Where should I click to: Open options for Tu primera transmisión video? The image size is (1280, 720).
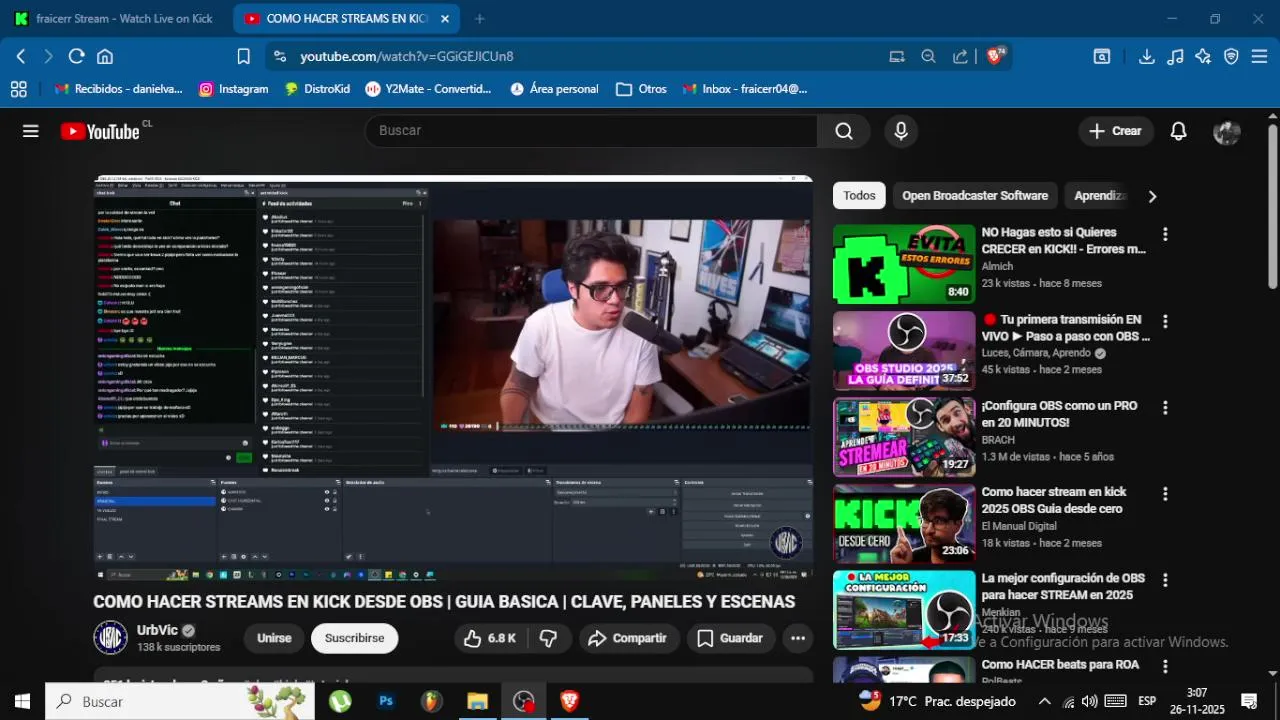tap(1165, 321)
